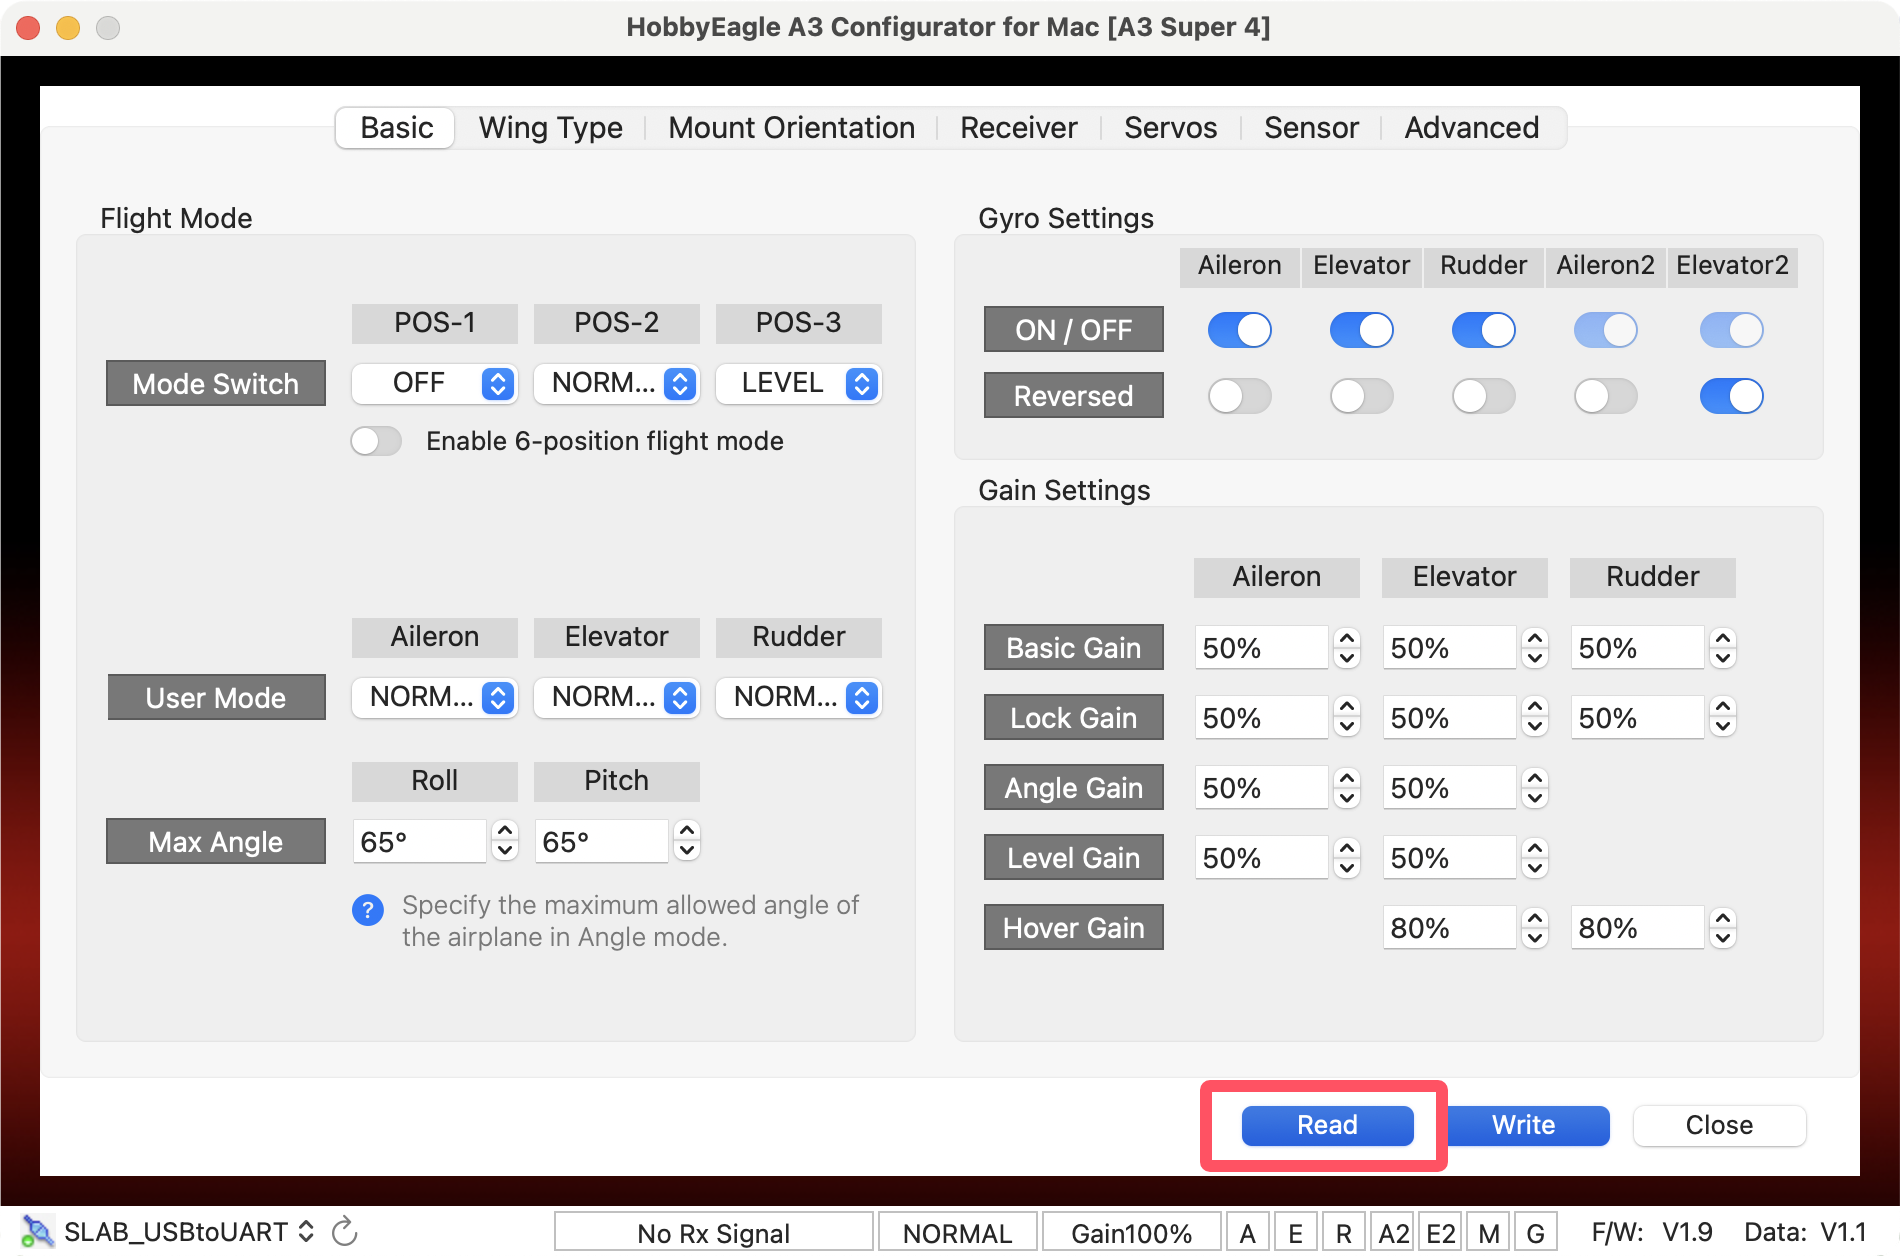This screenshot has width=1900, height=1256.
Task: Click the Max Angle Roll stepper arrows
Action: coord(505,841)
